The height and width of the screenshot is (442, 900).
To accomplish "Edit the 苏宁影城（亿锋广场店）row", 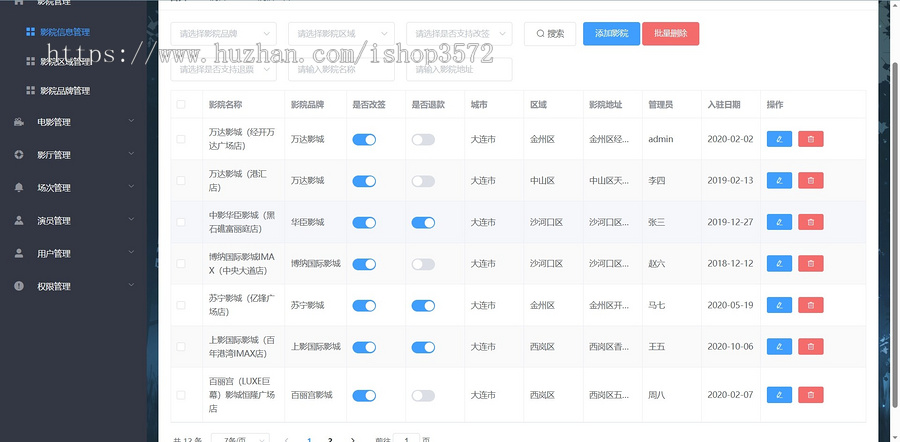I will pyautogui.click(x=779, y=305).
